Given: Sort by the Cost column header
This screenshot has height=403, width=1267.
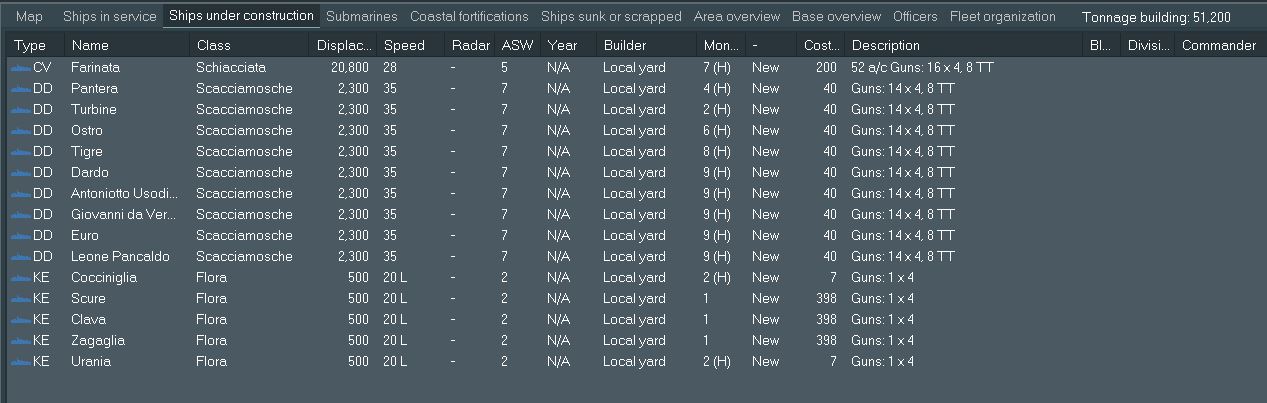Looking at the screenshot, I should tap(821, 45).
